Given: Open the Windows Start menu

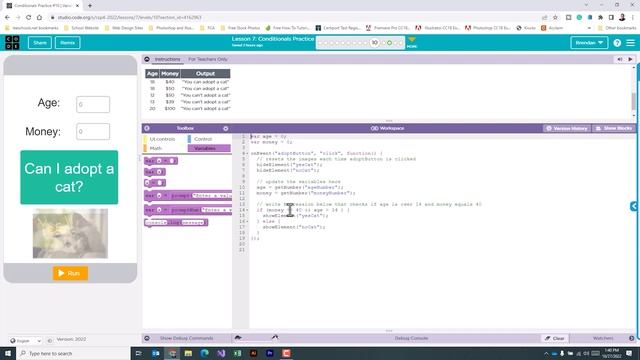Looking at the screenshot, I should (8, 353).
